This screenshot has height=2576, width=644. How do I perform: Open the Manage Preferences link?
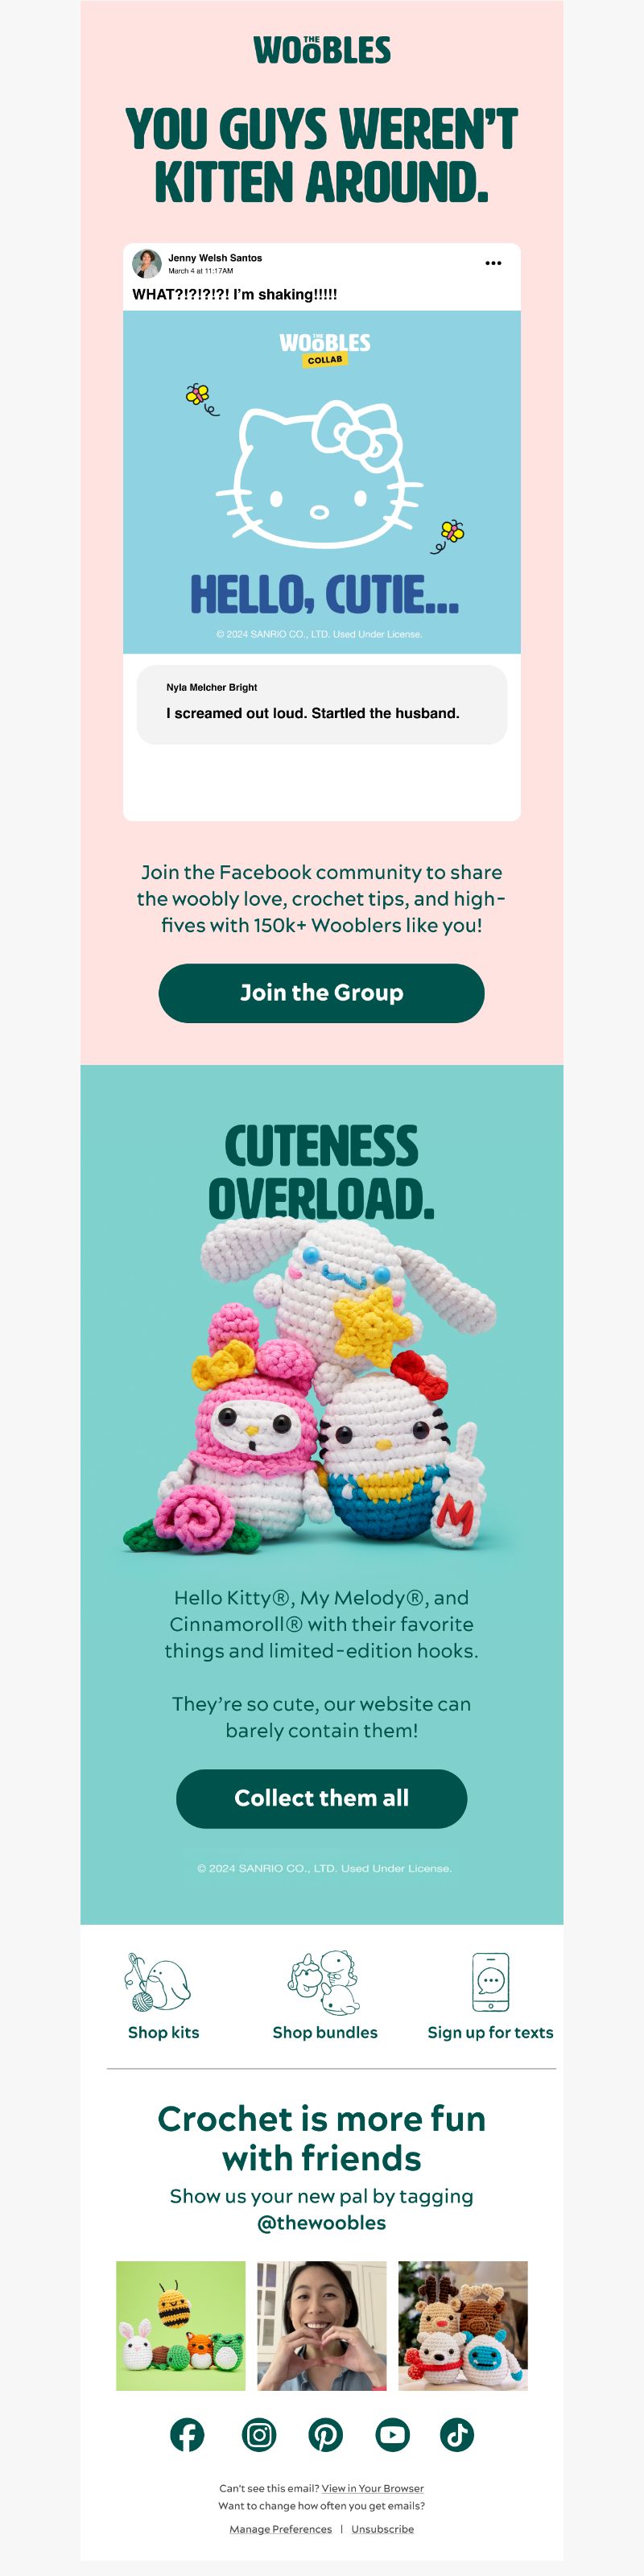point(281,2528)
